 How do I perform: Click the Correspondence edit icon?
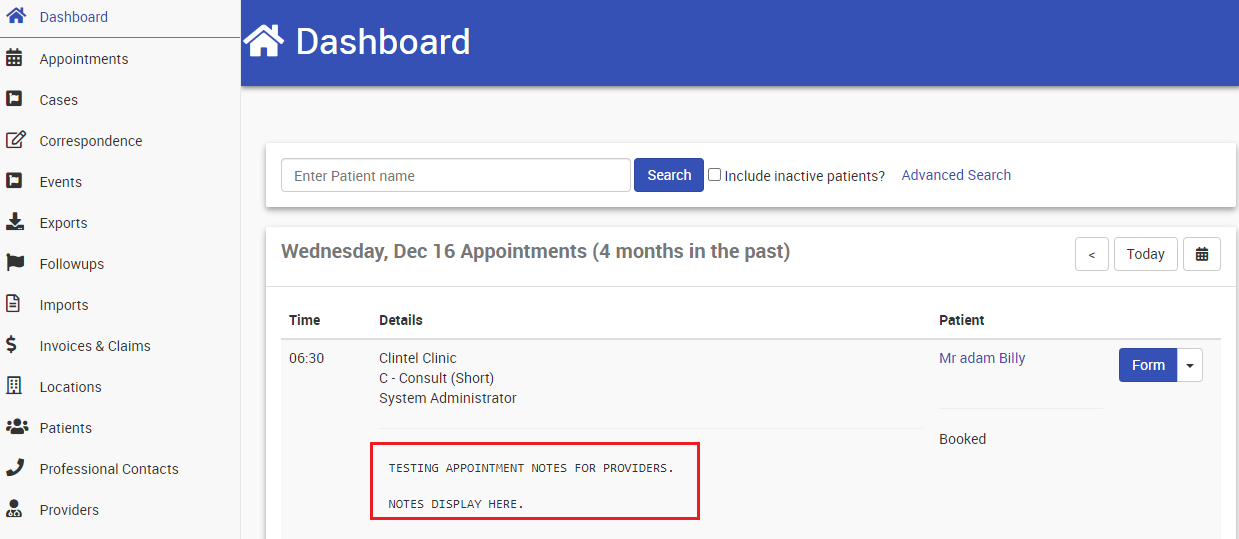click(15, 140)
